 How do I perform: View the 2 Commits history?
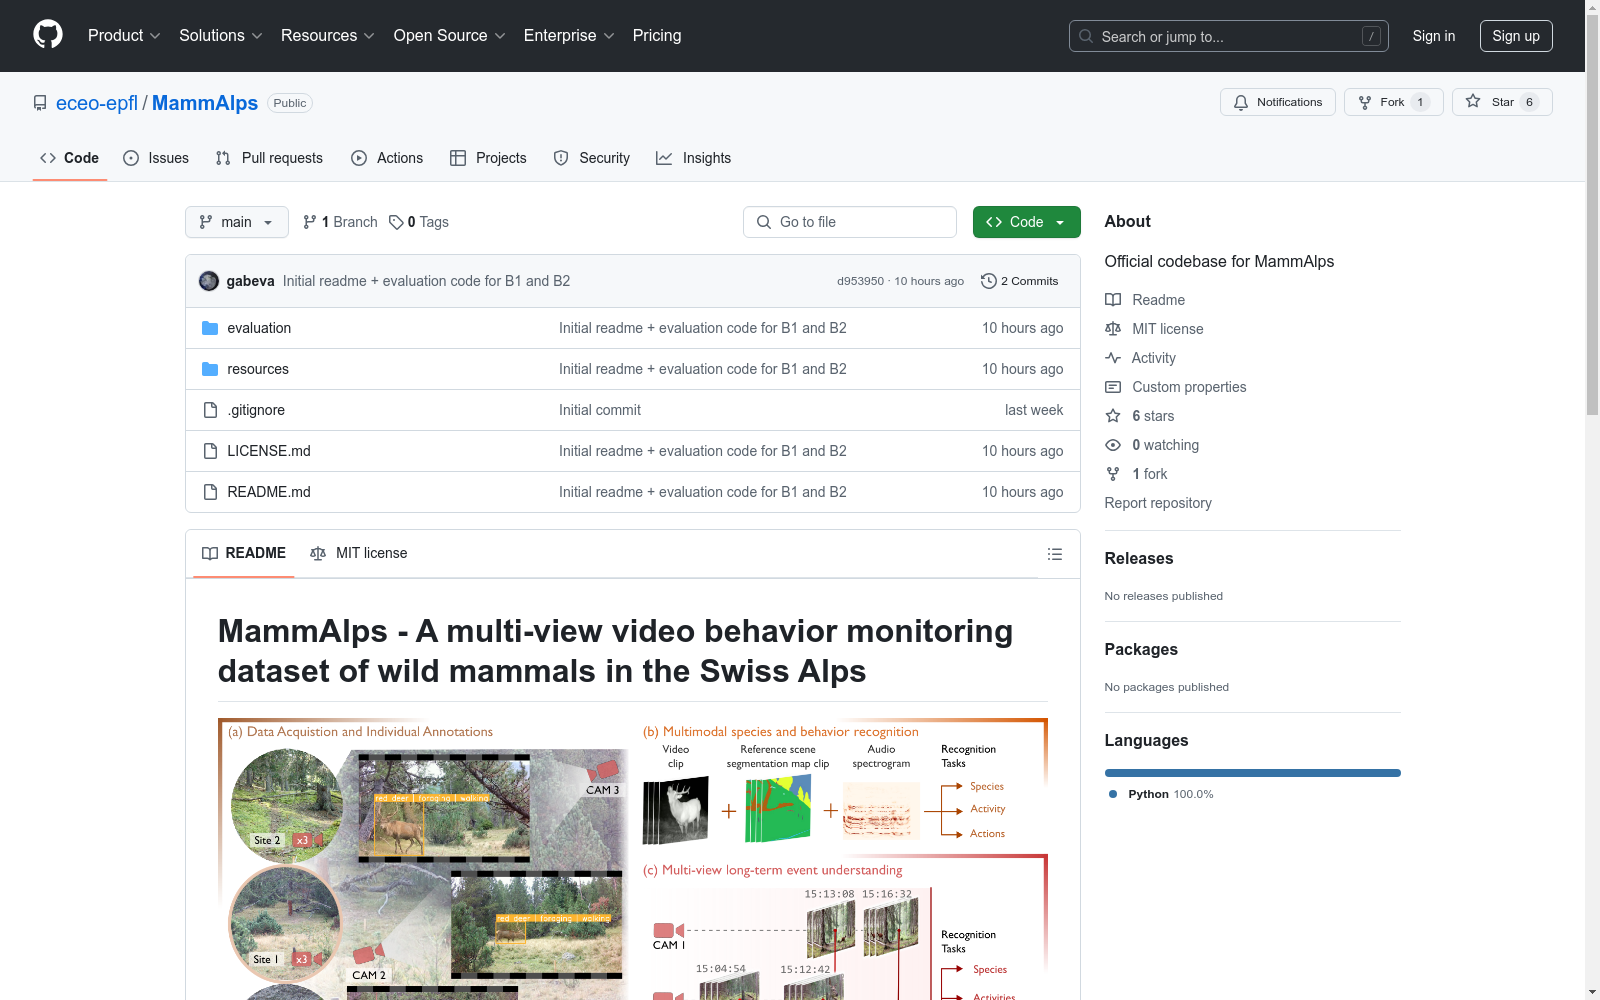(x=1020, y=281)
